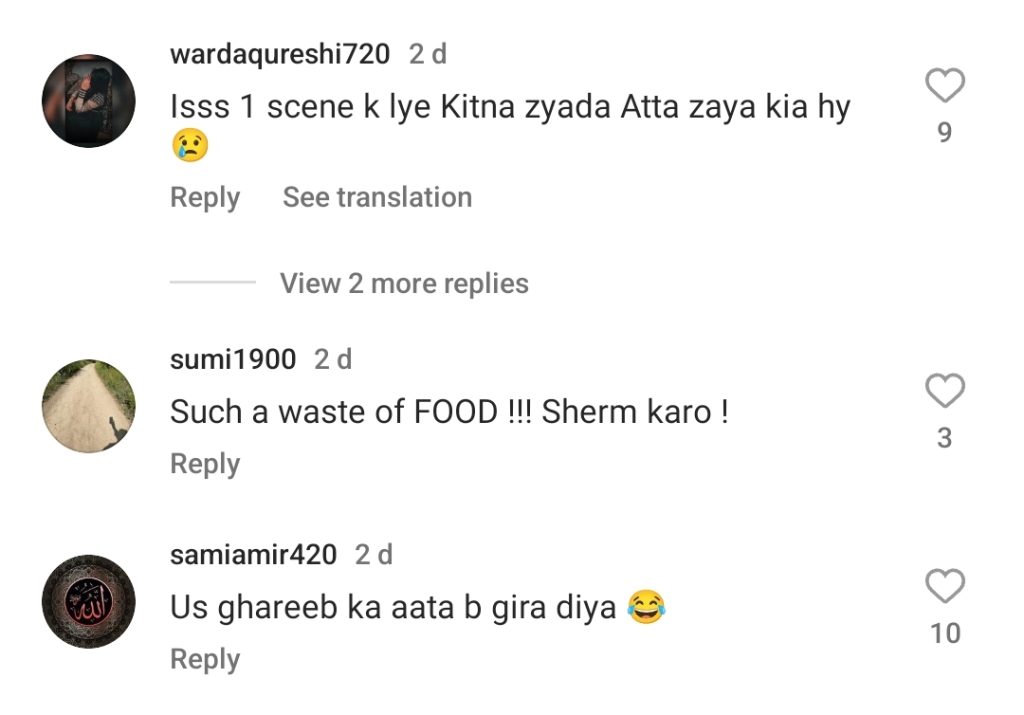Viewport: 1024px width, 715px height.
Task: View the 9 likes on wardaqureshi720's comment
Action: point(944,133)
